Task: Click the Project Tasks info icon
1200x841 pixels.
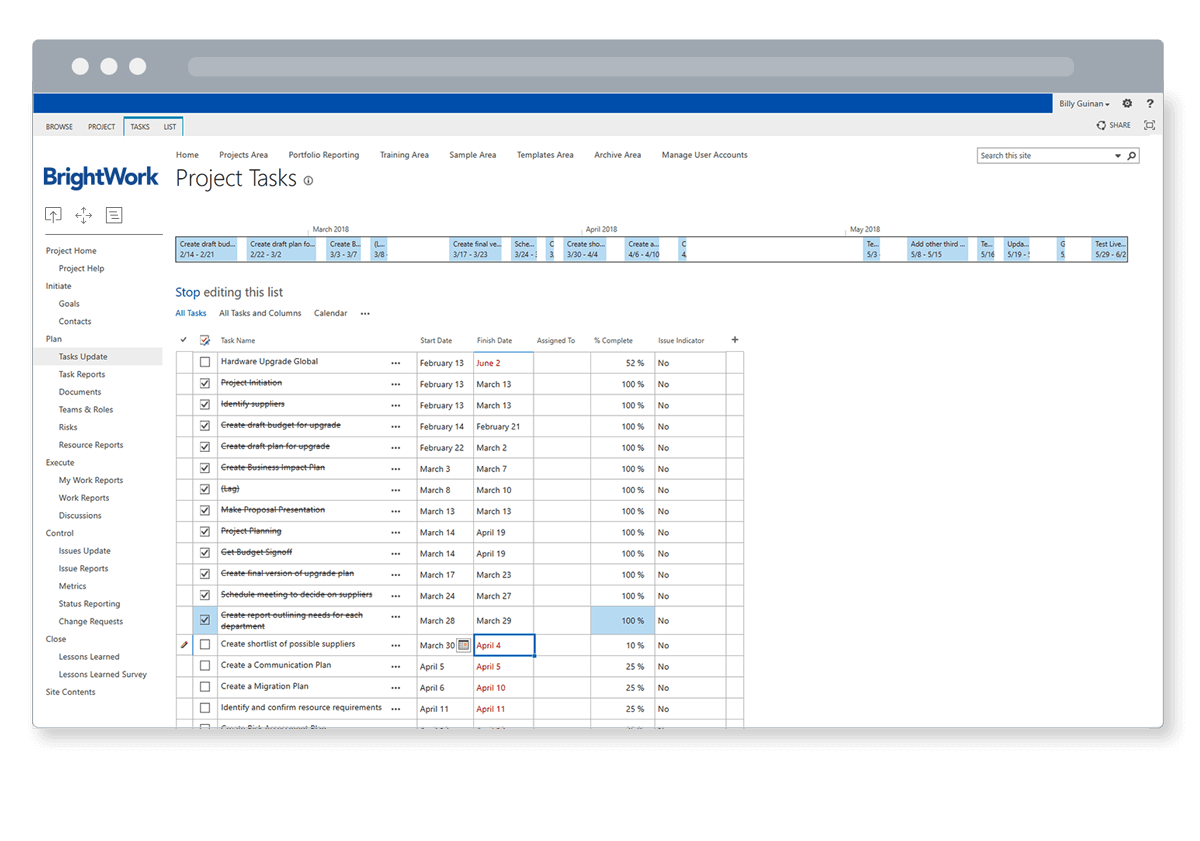Action: (308, 181)
